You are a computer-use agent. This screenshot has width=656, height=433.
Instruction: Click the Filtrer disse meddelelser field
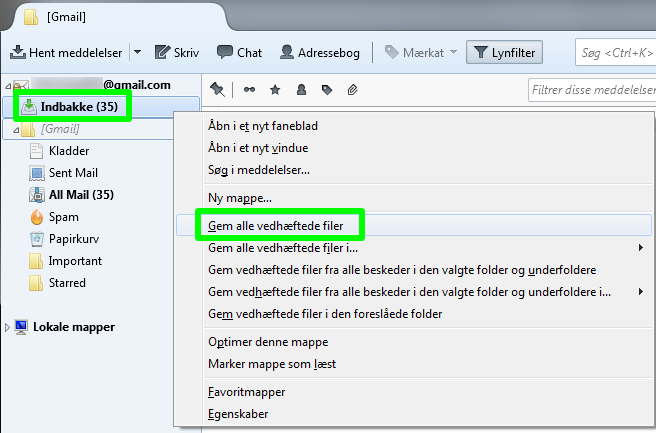[x=592, y=90]
